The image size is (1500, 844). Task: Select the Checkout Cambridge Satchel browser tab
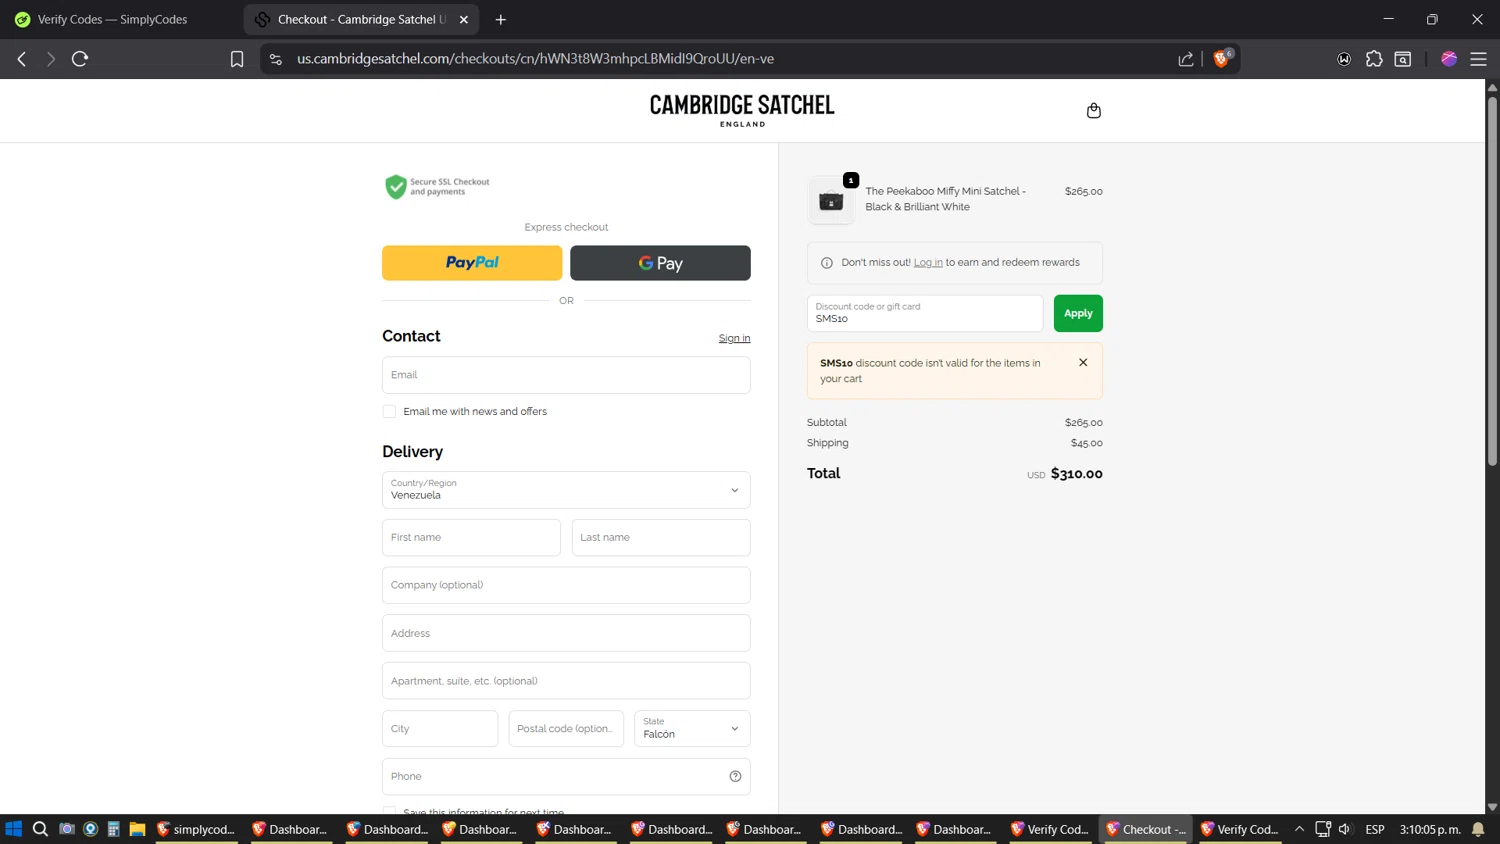360,19
